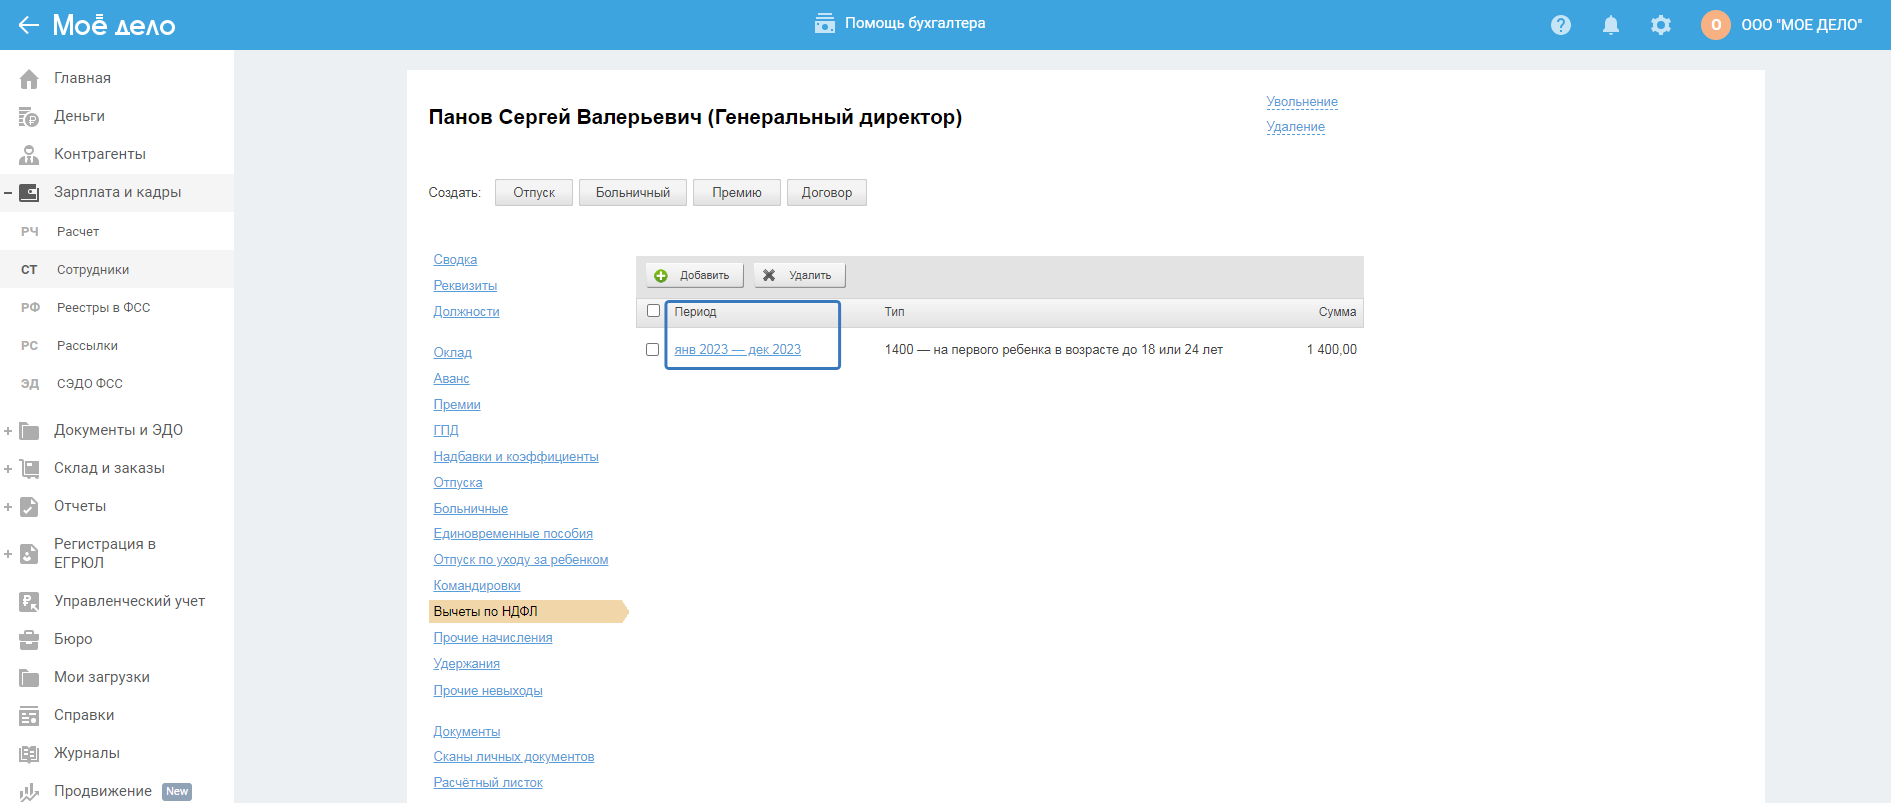Click the Главная home icon
This screenshot has height=803, width=1891.
(29, 78)
